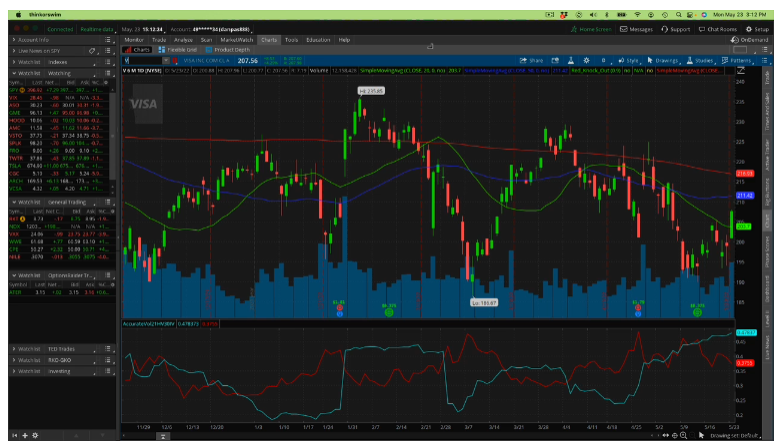Open Watching watchlist menu icon
Image resolution: width=784 pixels, height=448 pixels.
click(x=108, y=73)
